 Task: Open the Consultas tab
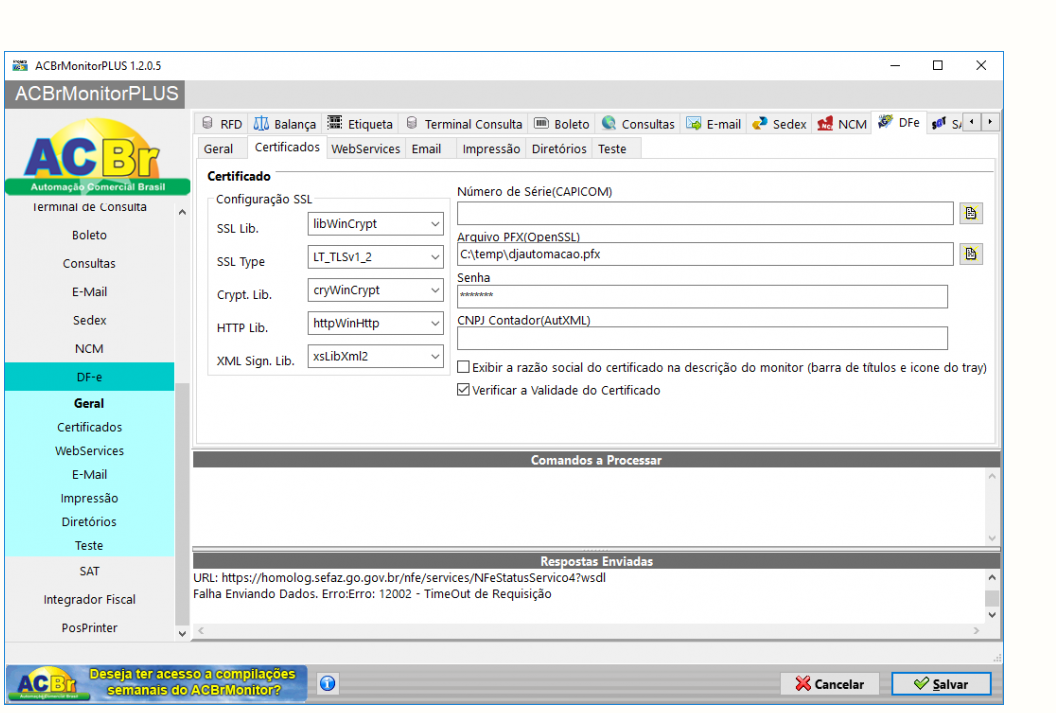pyautogui.click(x=638, y=124)
